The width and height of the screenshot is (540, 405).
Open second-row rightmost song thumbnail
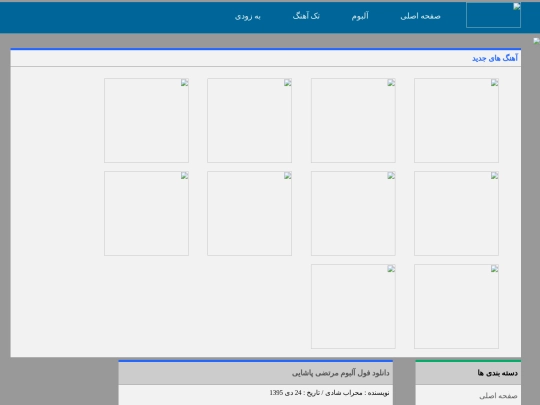point(456,214)
